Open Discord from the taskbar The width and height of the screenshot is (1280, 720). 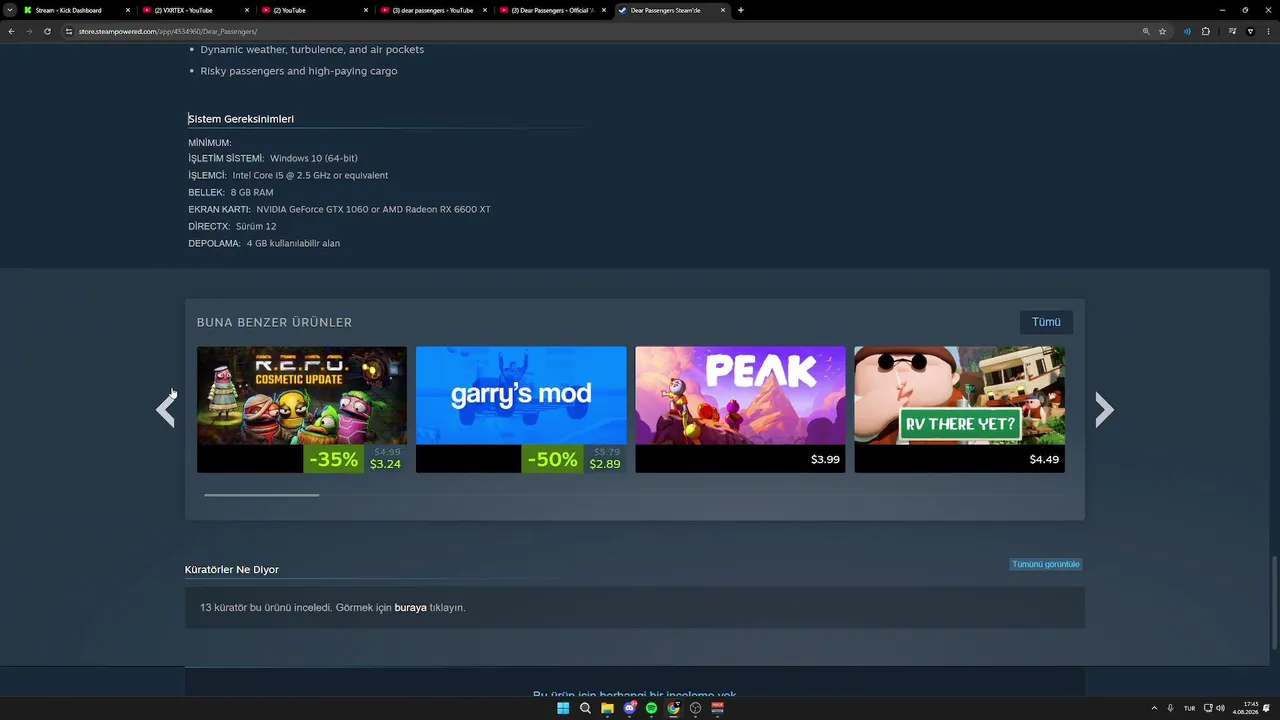point(630,708)
